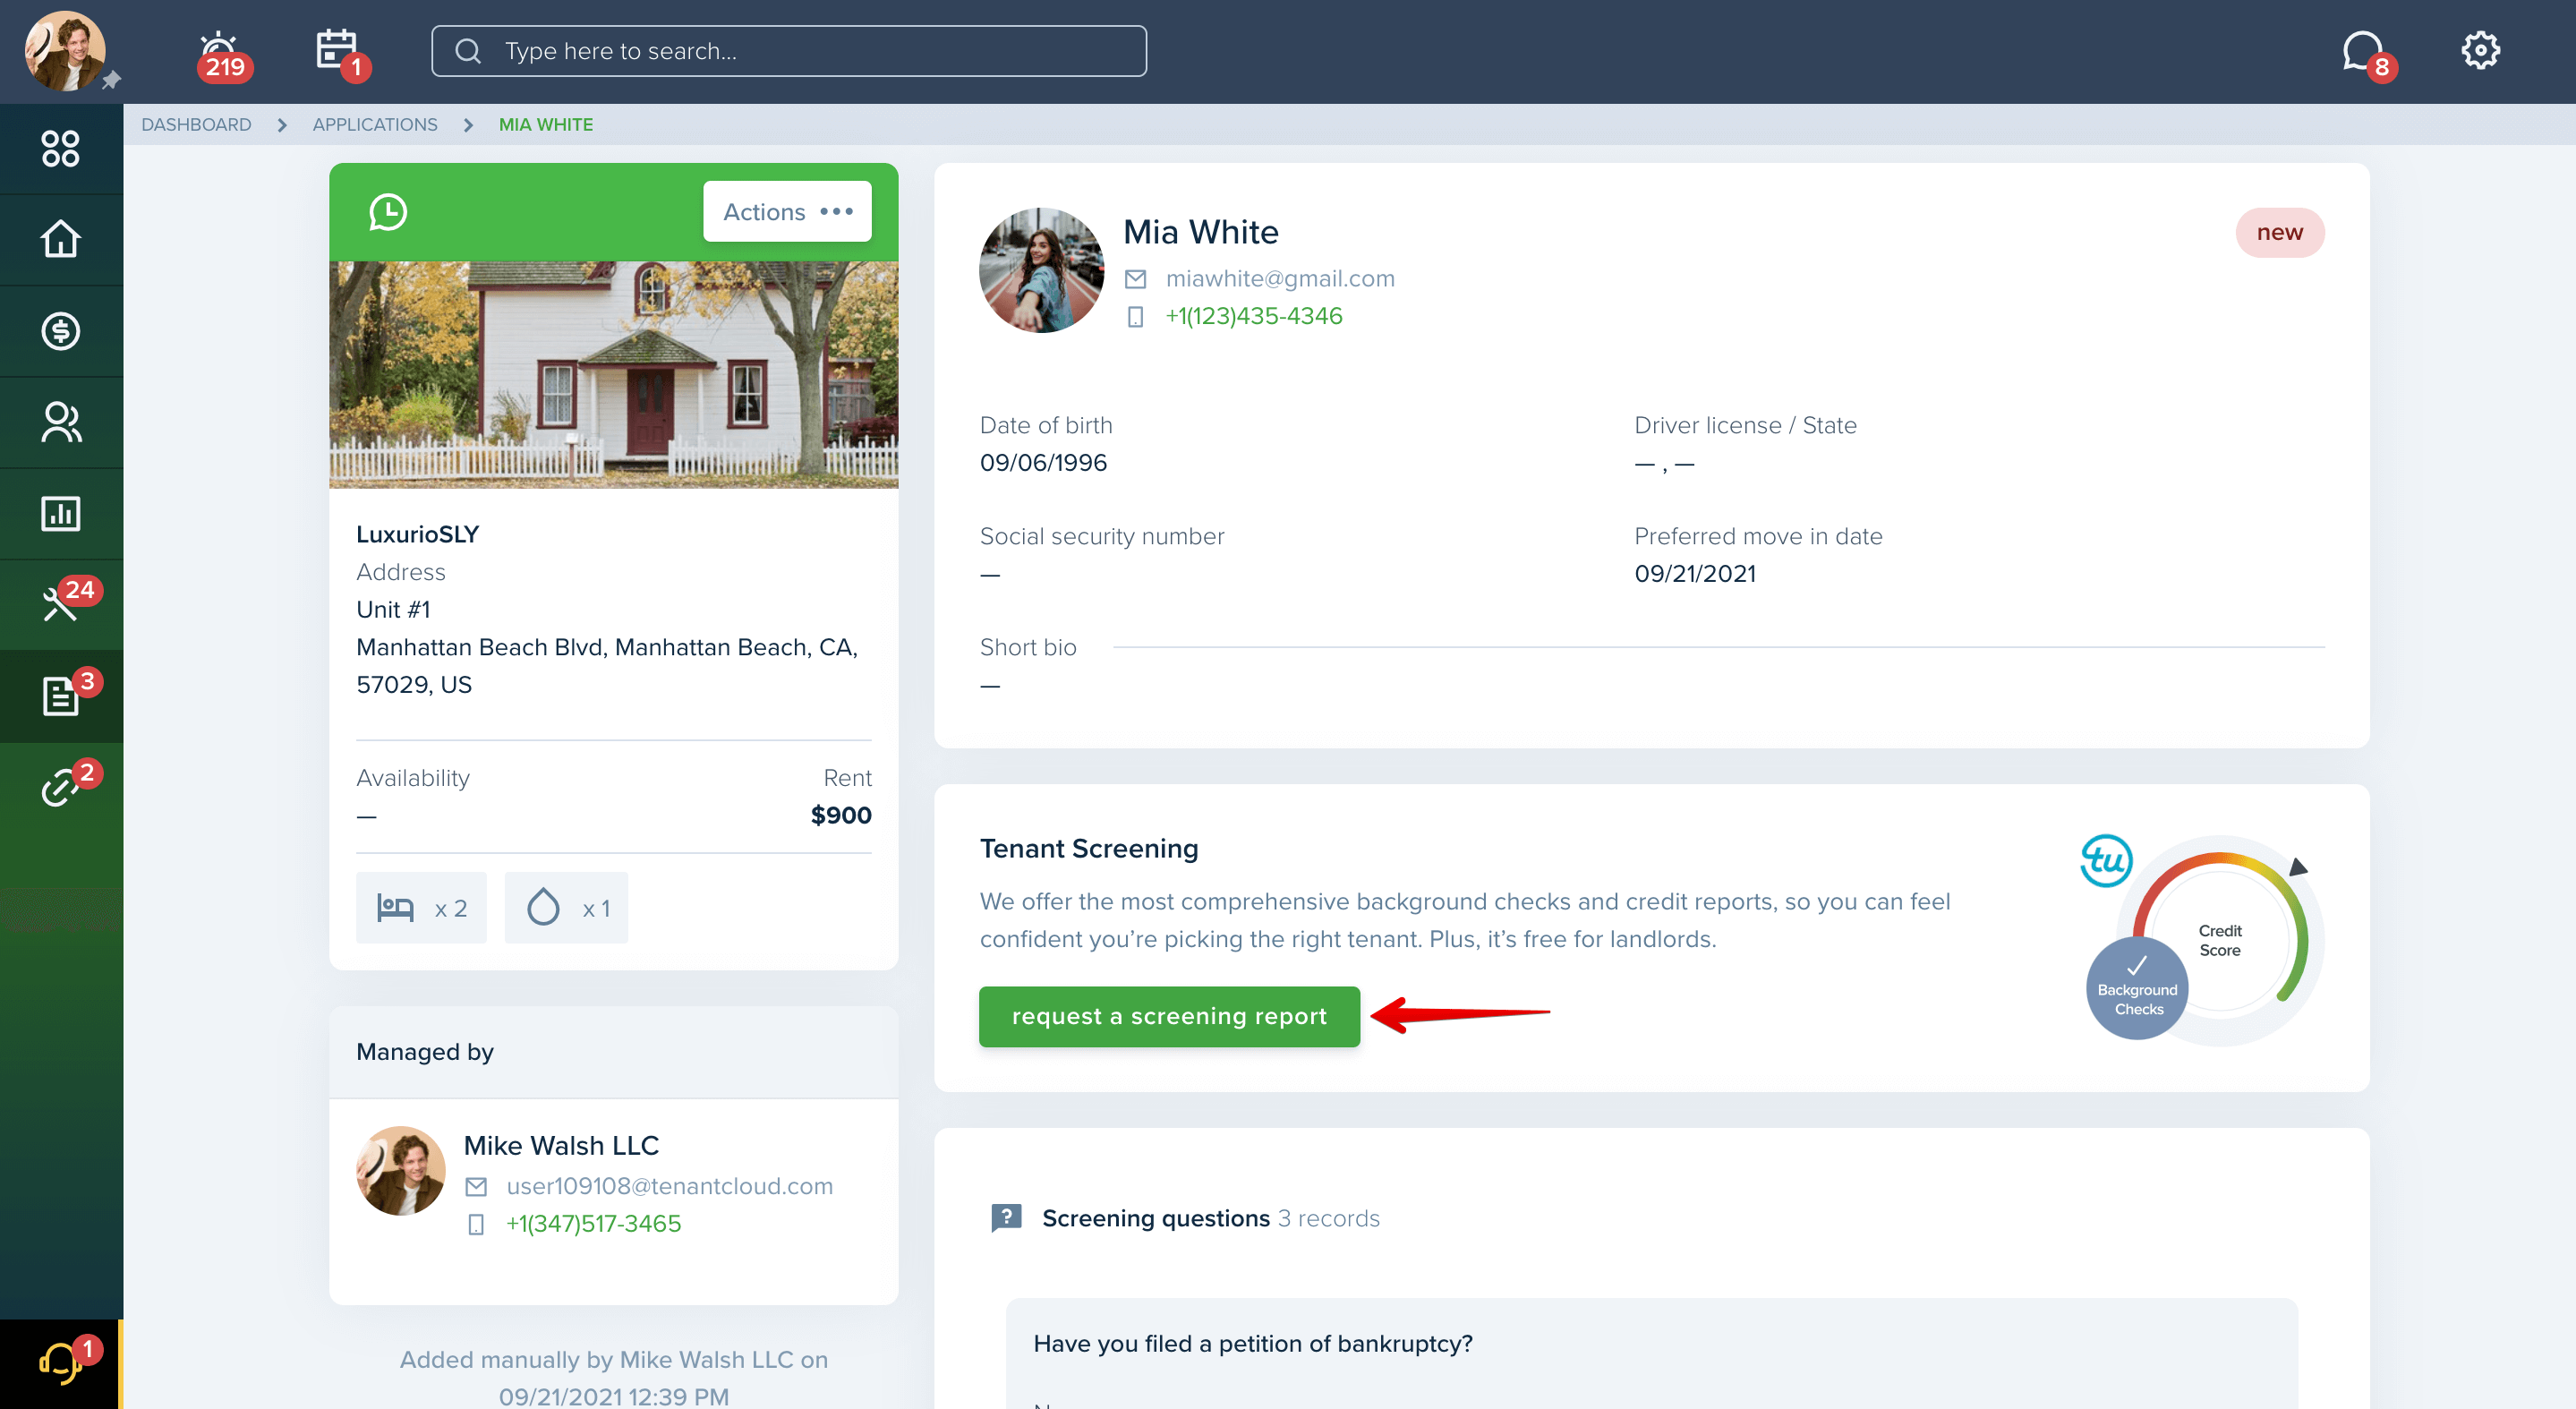Click the Background Checks badge circle
The width and height of the screenshot is (2576, 1409).
[2137, 990]
